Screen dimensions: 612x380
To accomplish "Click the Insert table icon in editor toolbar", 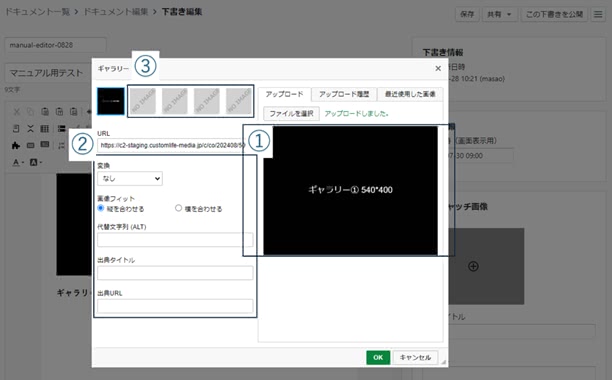I will click(45, 129).
